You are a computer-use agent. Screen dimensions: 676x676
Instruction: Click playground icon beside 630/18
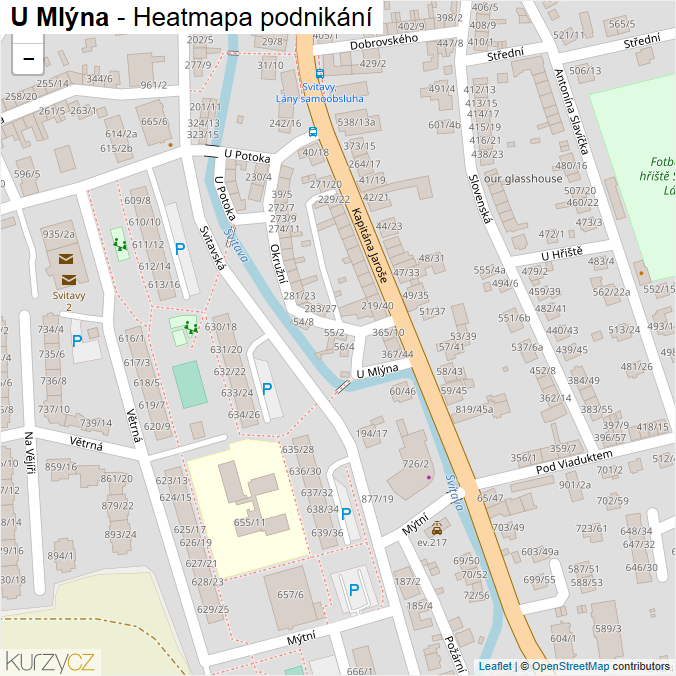[191, 328]
